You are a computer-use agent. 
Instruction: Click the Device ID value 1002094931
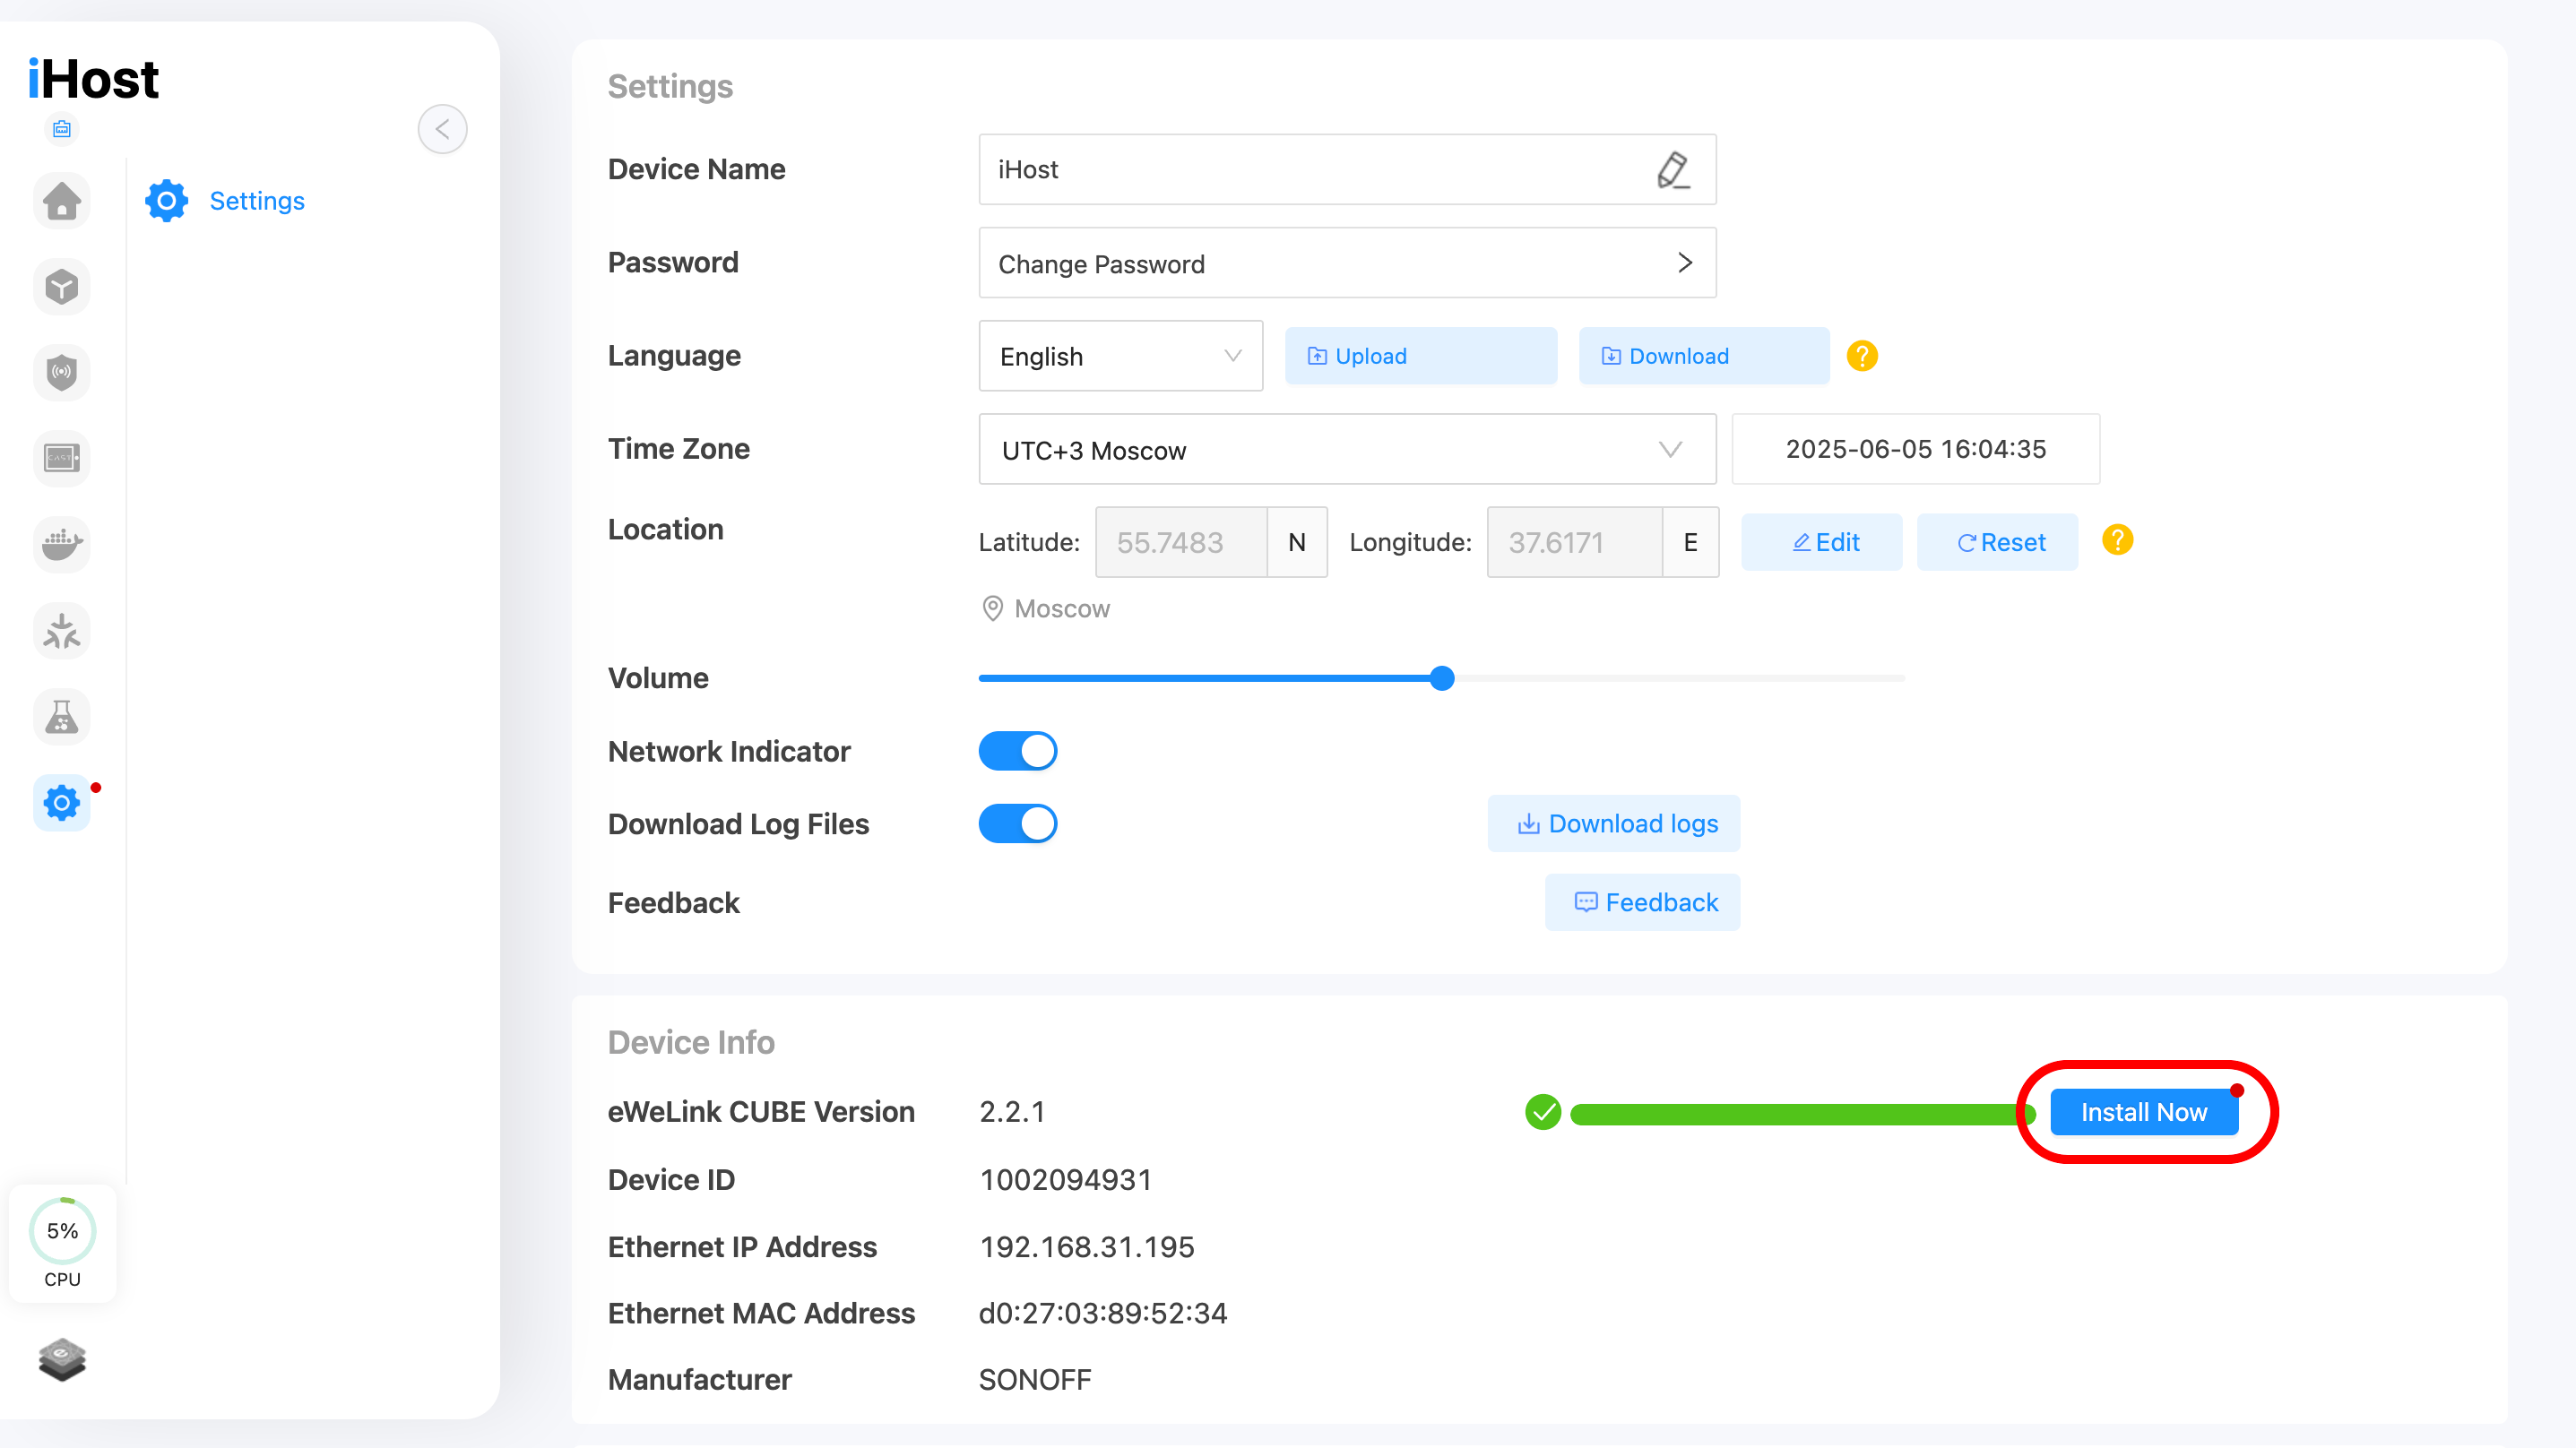tap(1065, 1181)
